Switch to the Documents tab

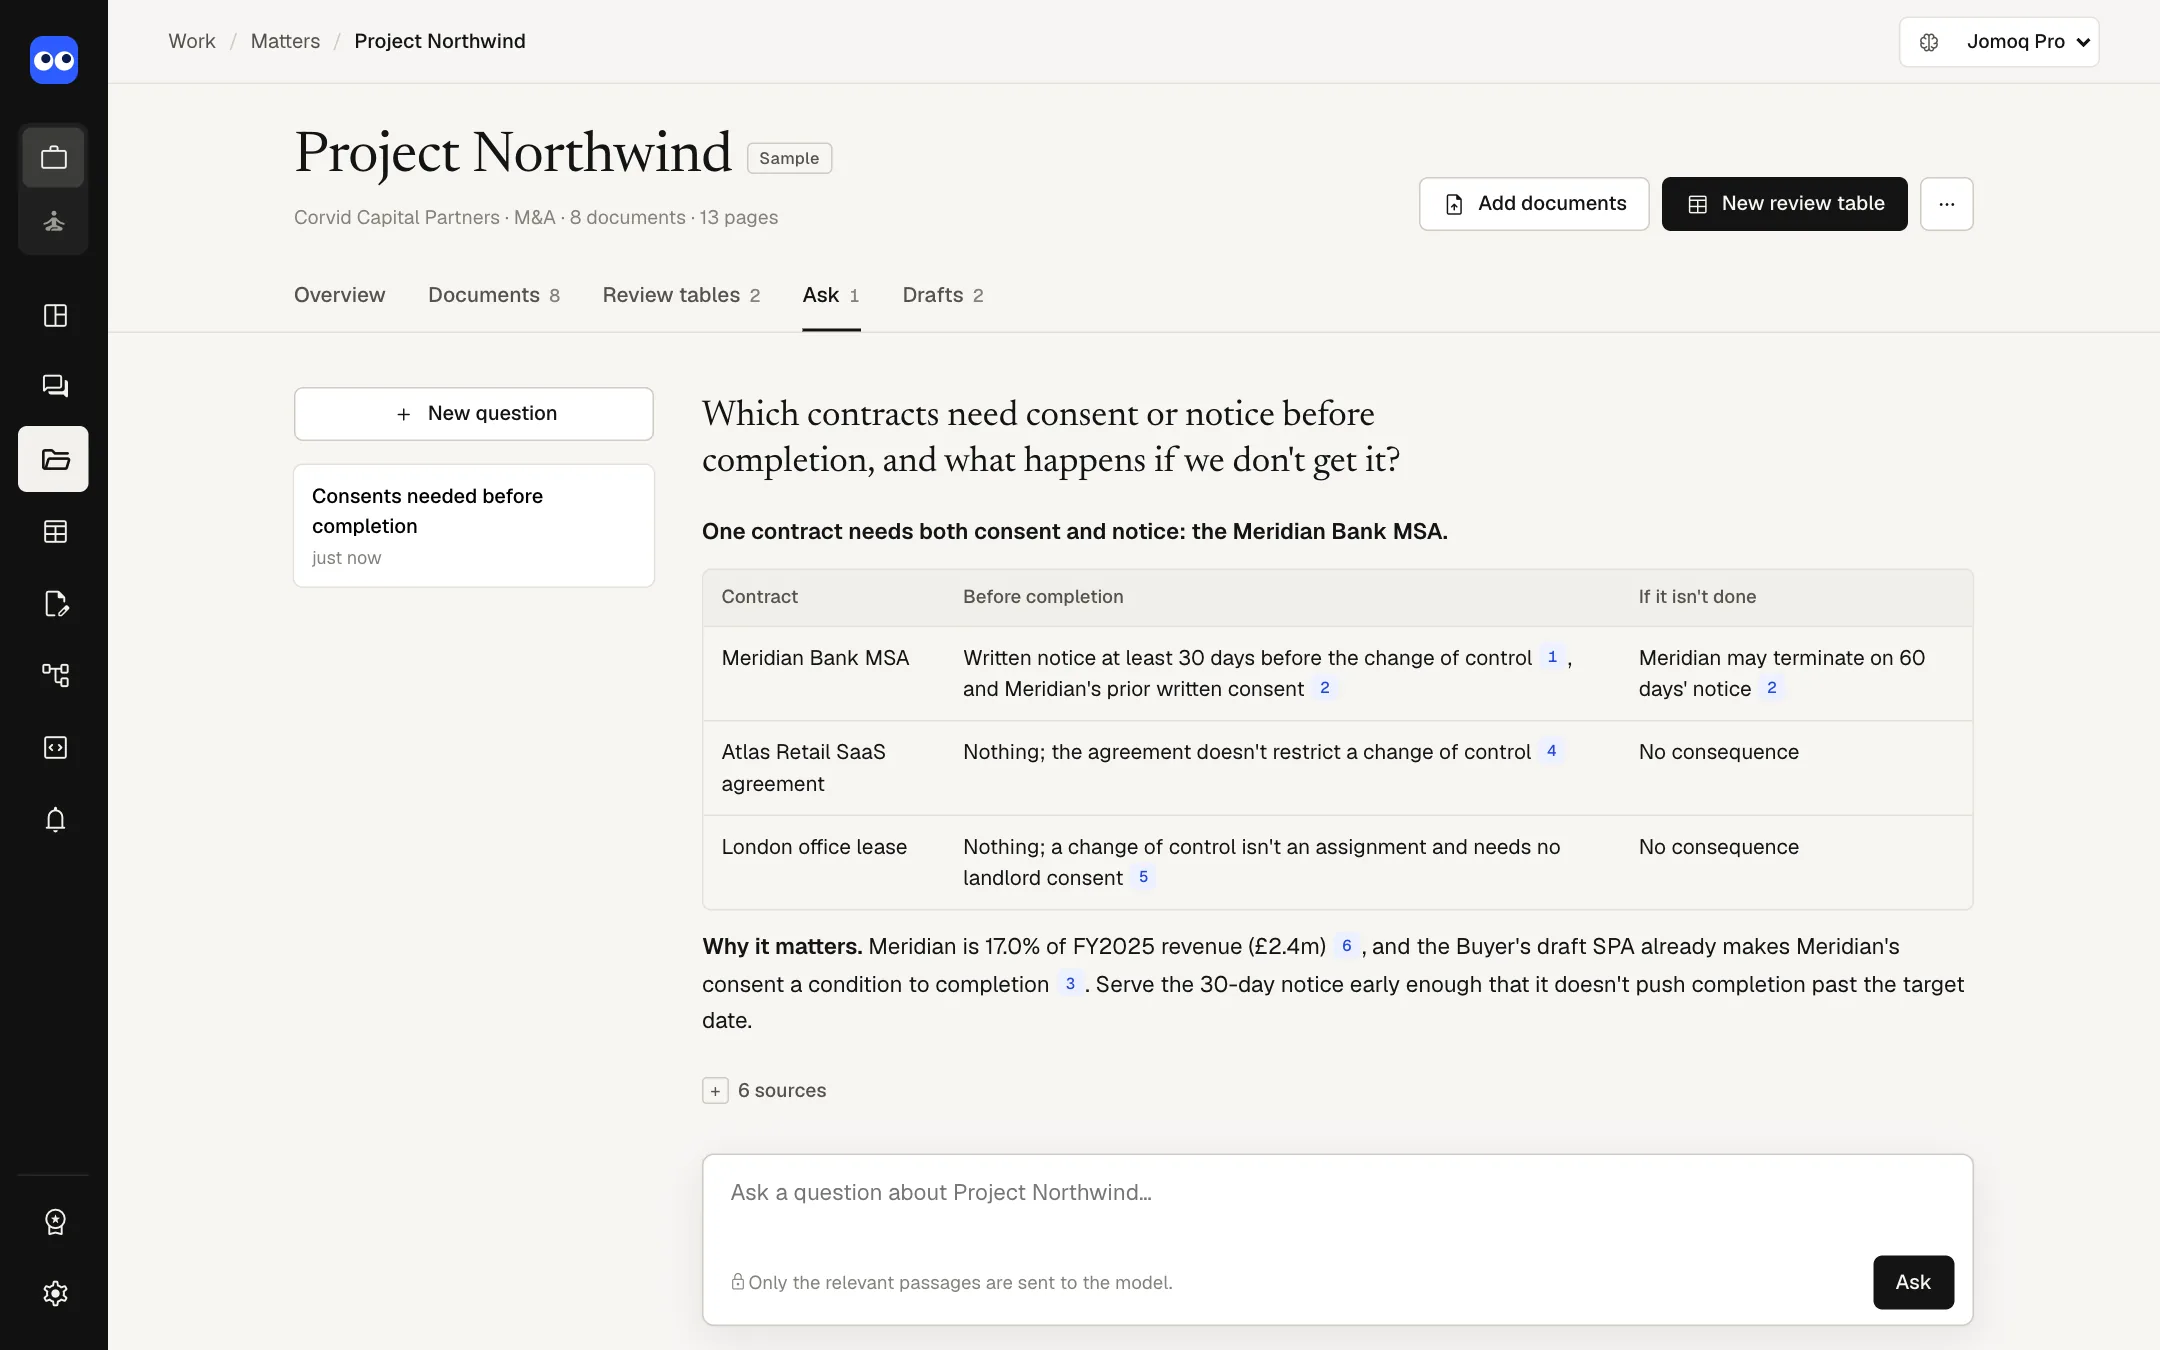[494, 295]
